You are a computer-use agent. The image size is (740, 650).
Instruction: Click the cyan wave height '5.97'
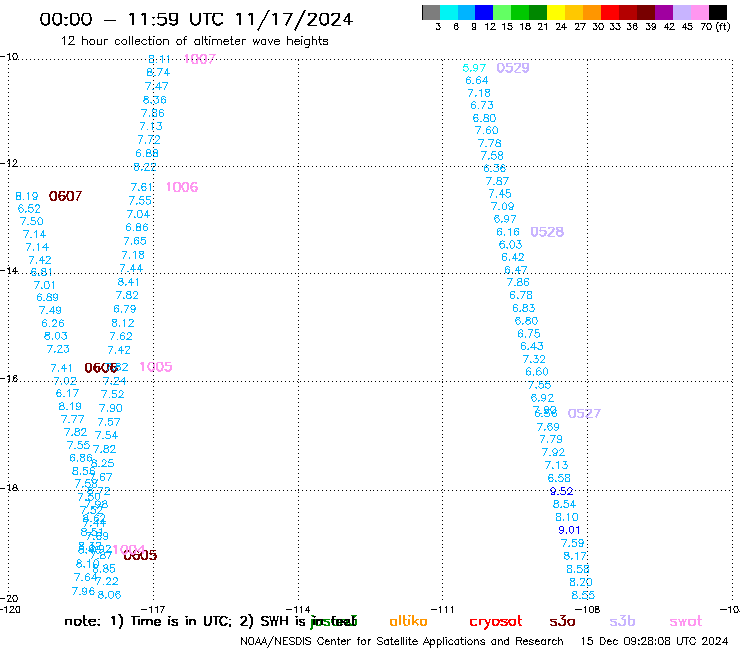[x=474, y=68]
